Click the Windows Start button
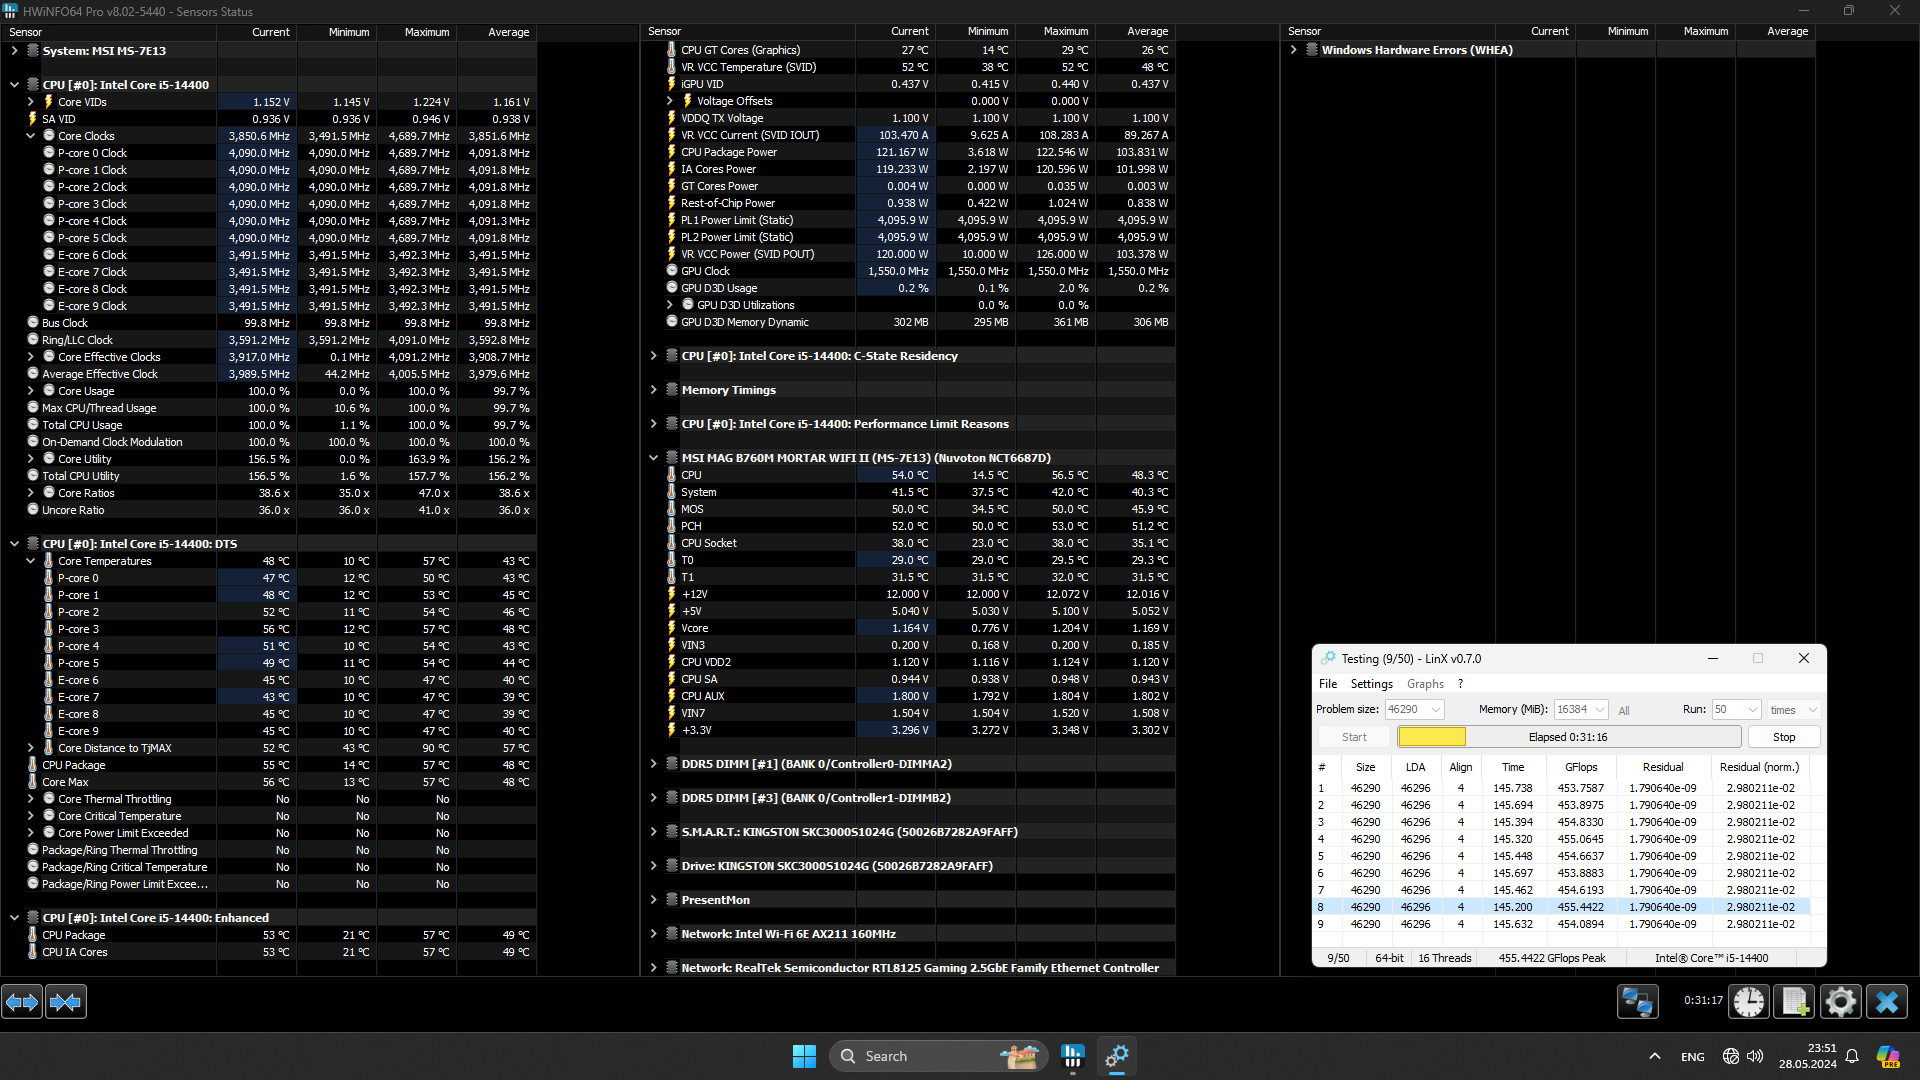Screen dimensions: 1920x1080 (804, 1056)
